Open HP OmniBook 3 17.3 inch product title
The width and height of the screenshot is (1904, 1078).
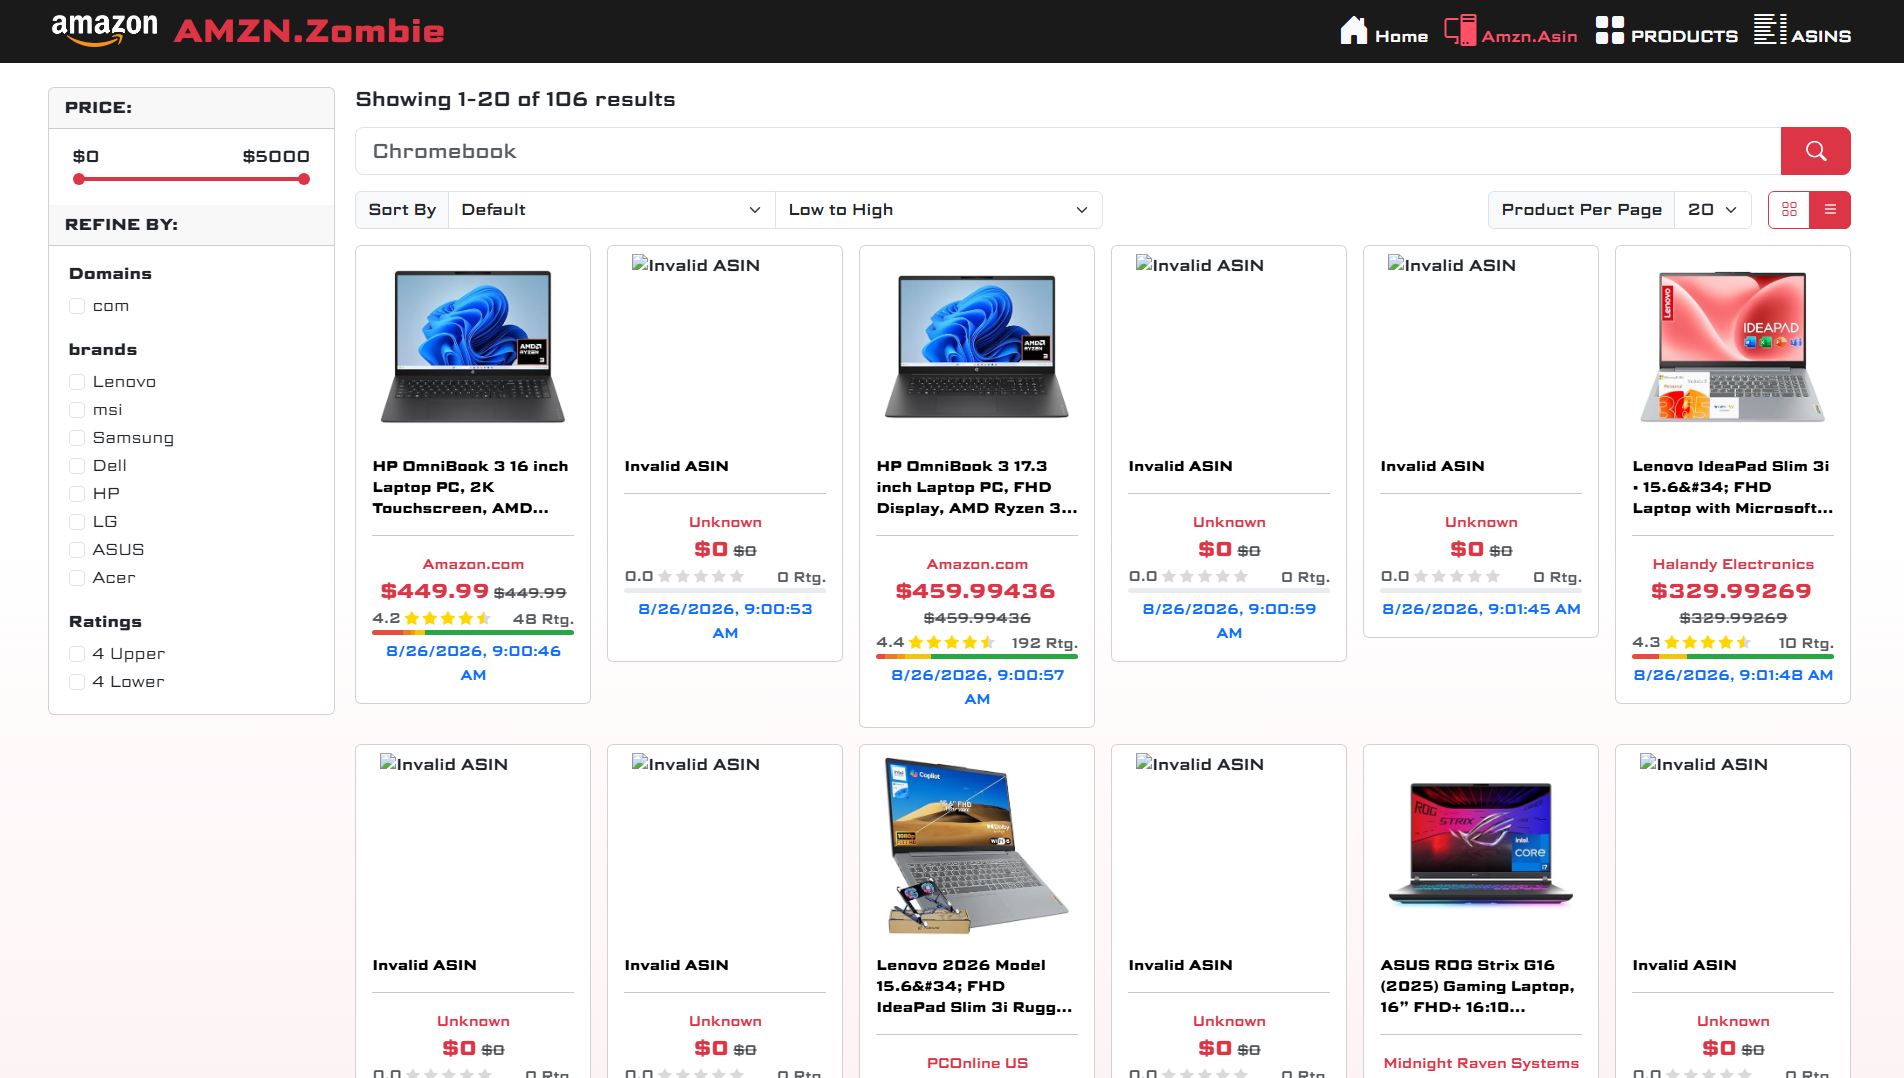pyautogui.click(x=977, y=487)
